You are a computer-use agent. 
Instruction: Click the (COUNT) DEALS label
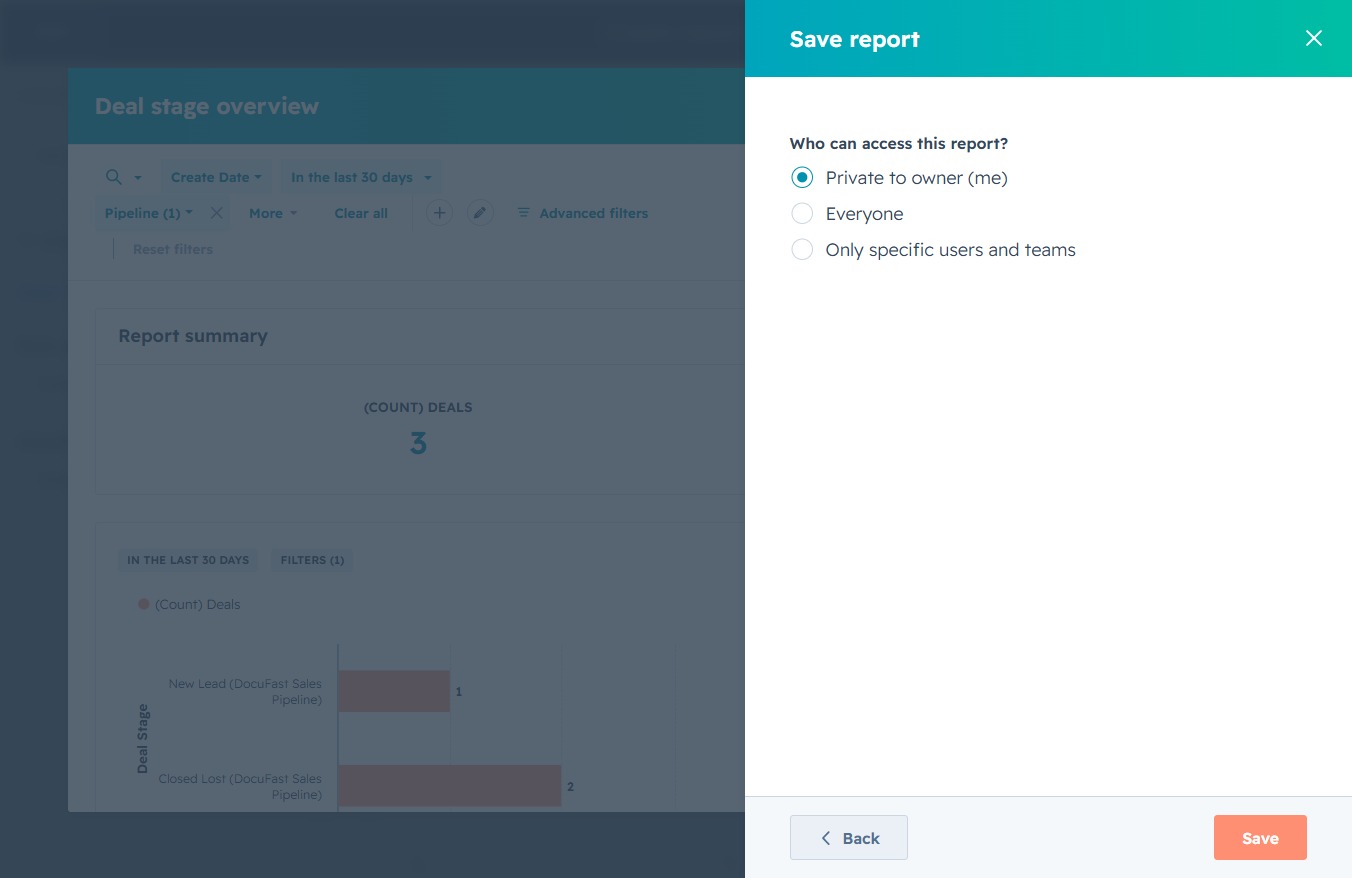(418, 408)
